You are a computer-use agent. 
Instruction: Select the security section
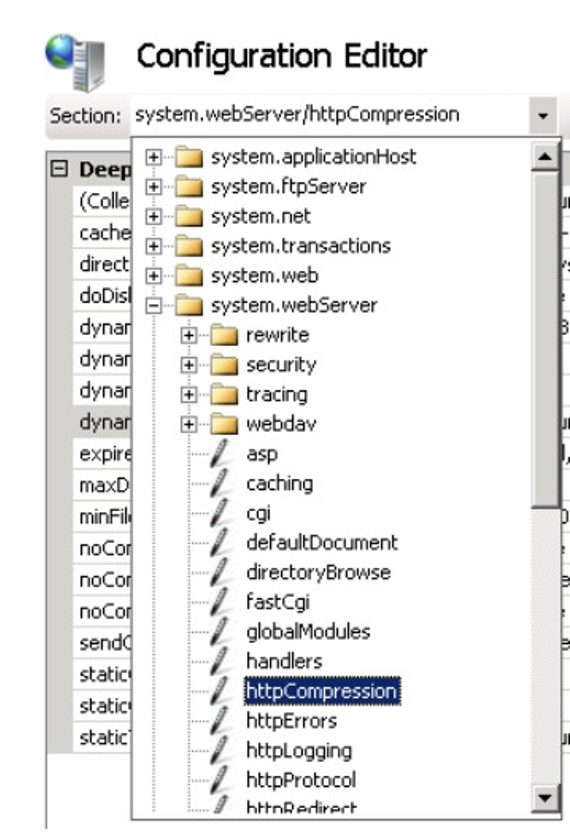281,365
